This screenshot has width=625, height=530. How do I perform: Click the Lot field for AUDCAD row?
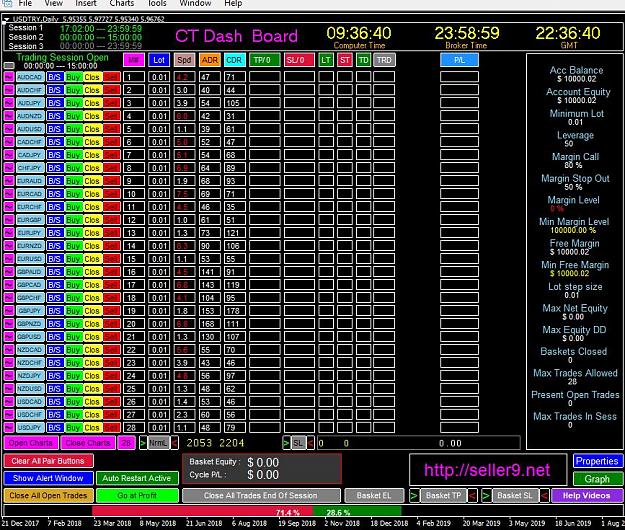pyautogui.click(x=159, y=77)
